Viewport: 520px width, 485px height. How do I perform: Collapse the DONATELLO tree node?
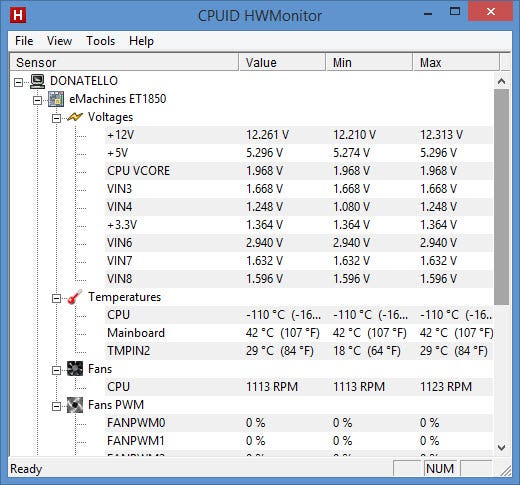(x=19, y=82)
